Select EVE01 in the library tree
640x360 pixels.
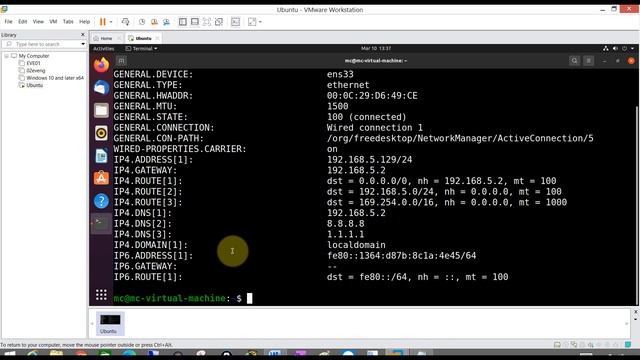(x=33, y=63)
